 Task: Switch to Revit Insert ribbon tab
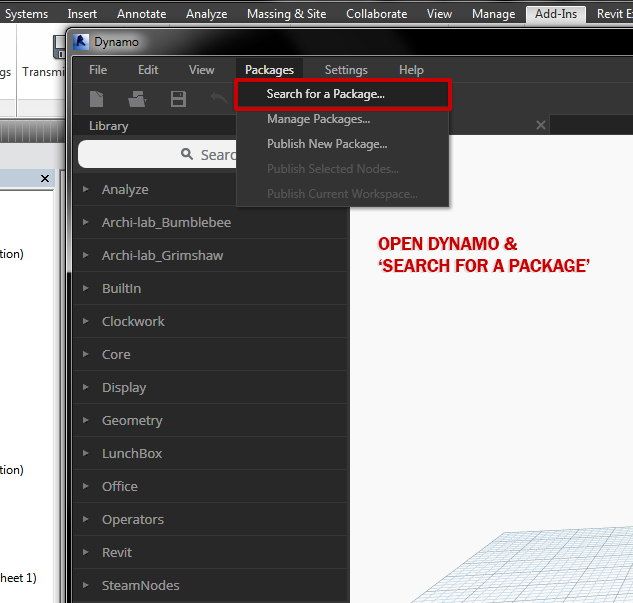82,14
